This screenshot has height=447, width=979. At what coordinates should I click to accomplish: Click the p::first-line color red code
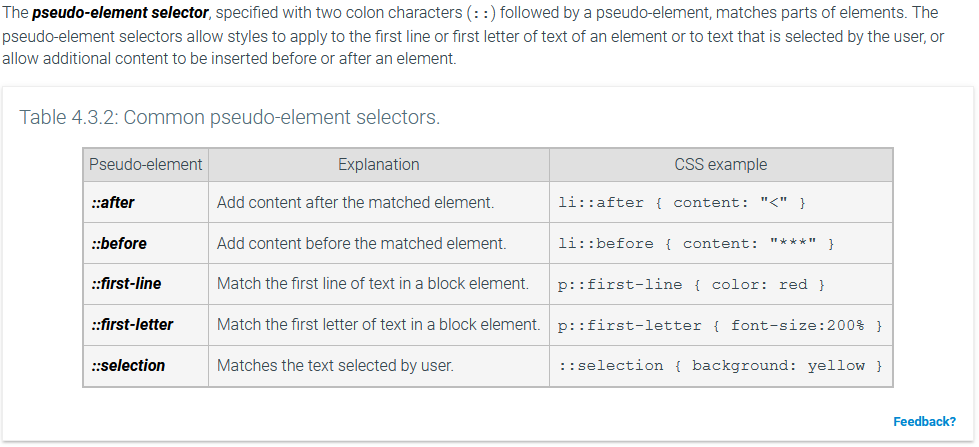[691, 285]
